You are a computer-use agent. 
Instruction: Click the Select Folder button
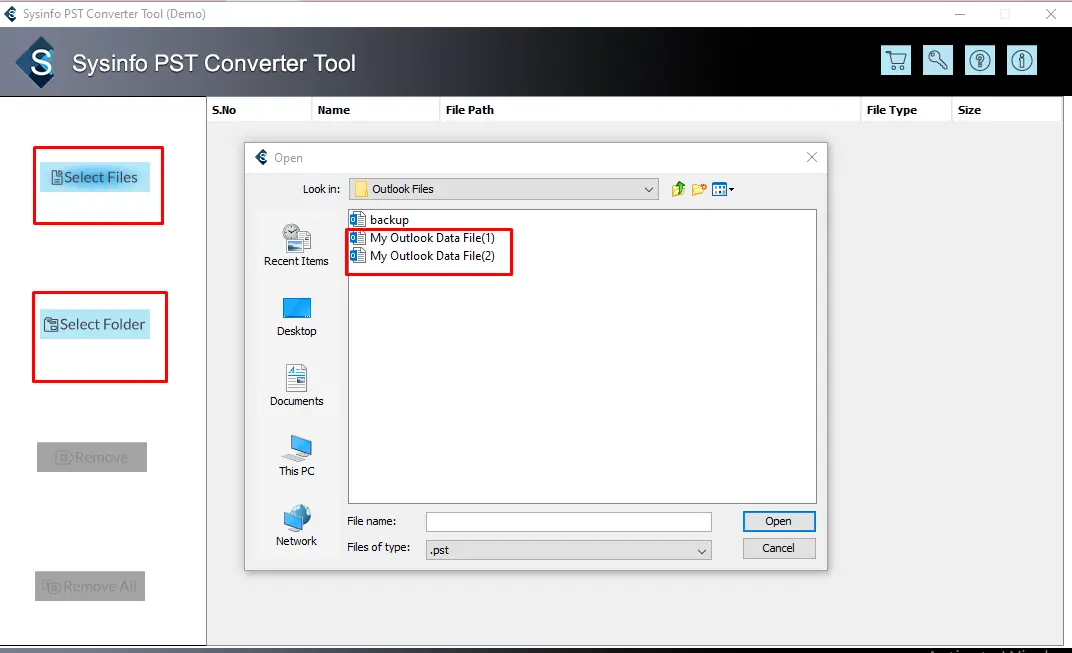[95, 324]
